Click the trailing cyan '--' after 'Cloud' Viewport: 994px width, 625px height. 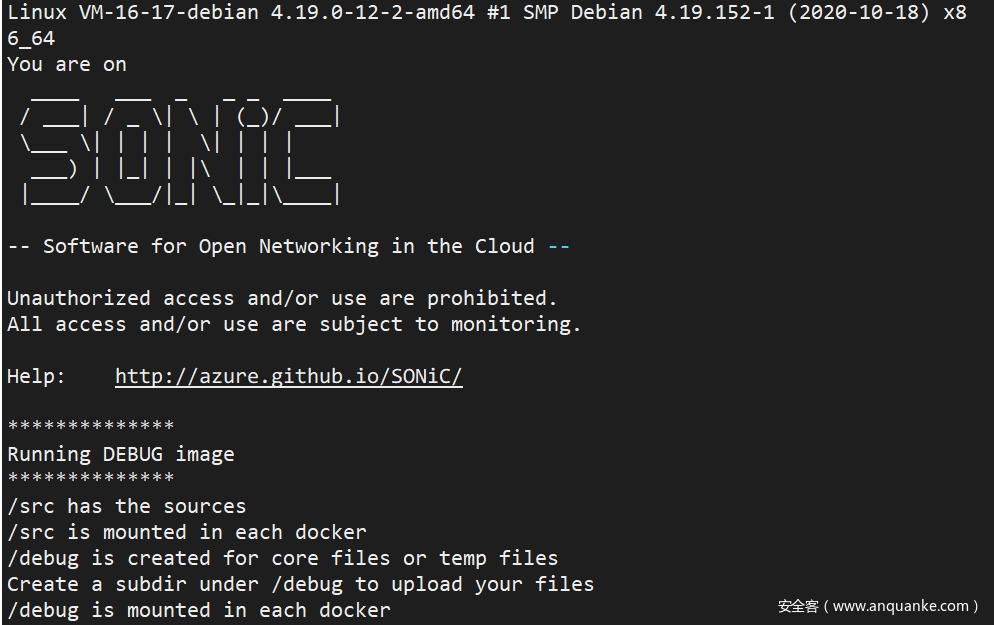coord(558,246)
